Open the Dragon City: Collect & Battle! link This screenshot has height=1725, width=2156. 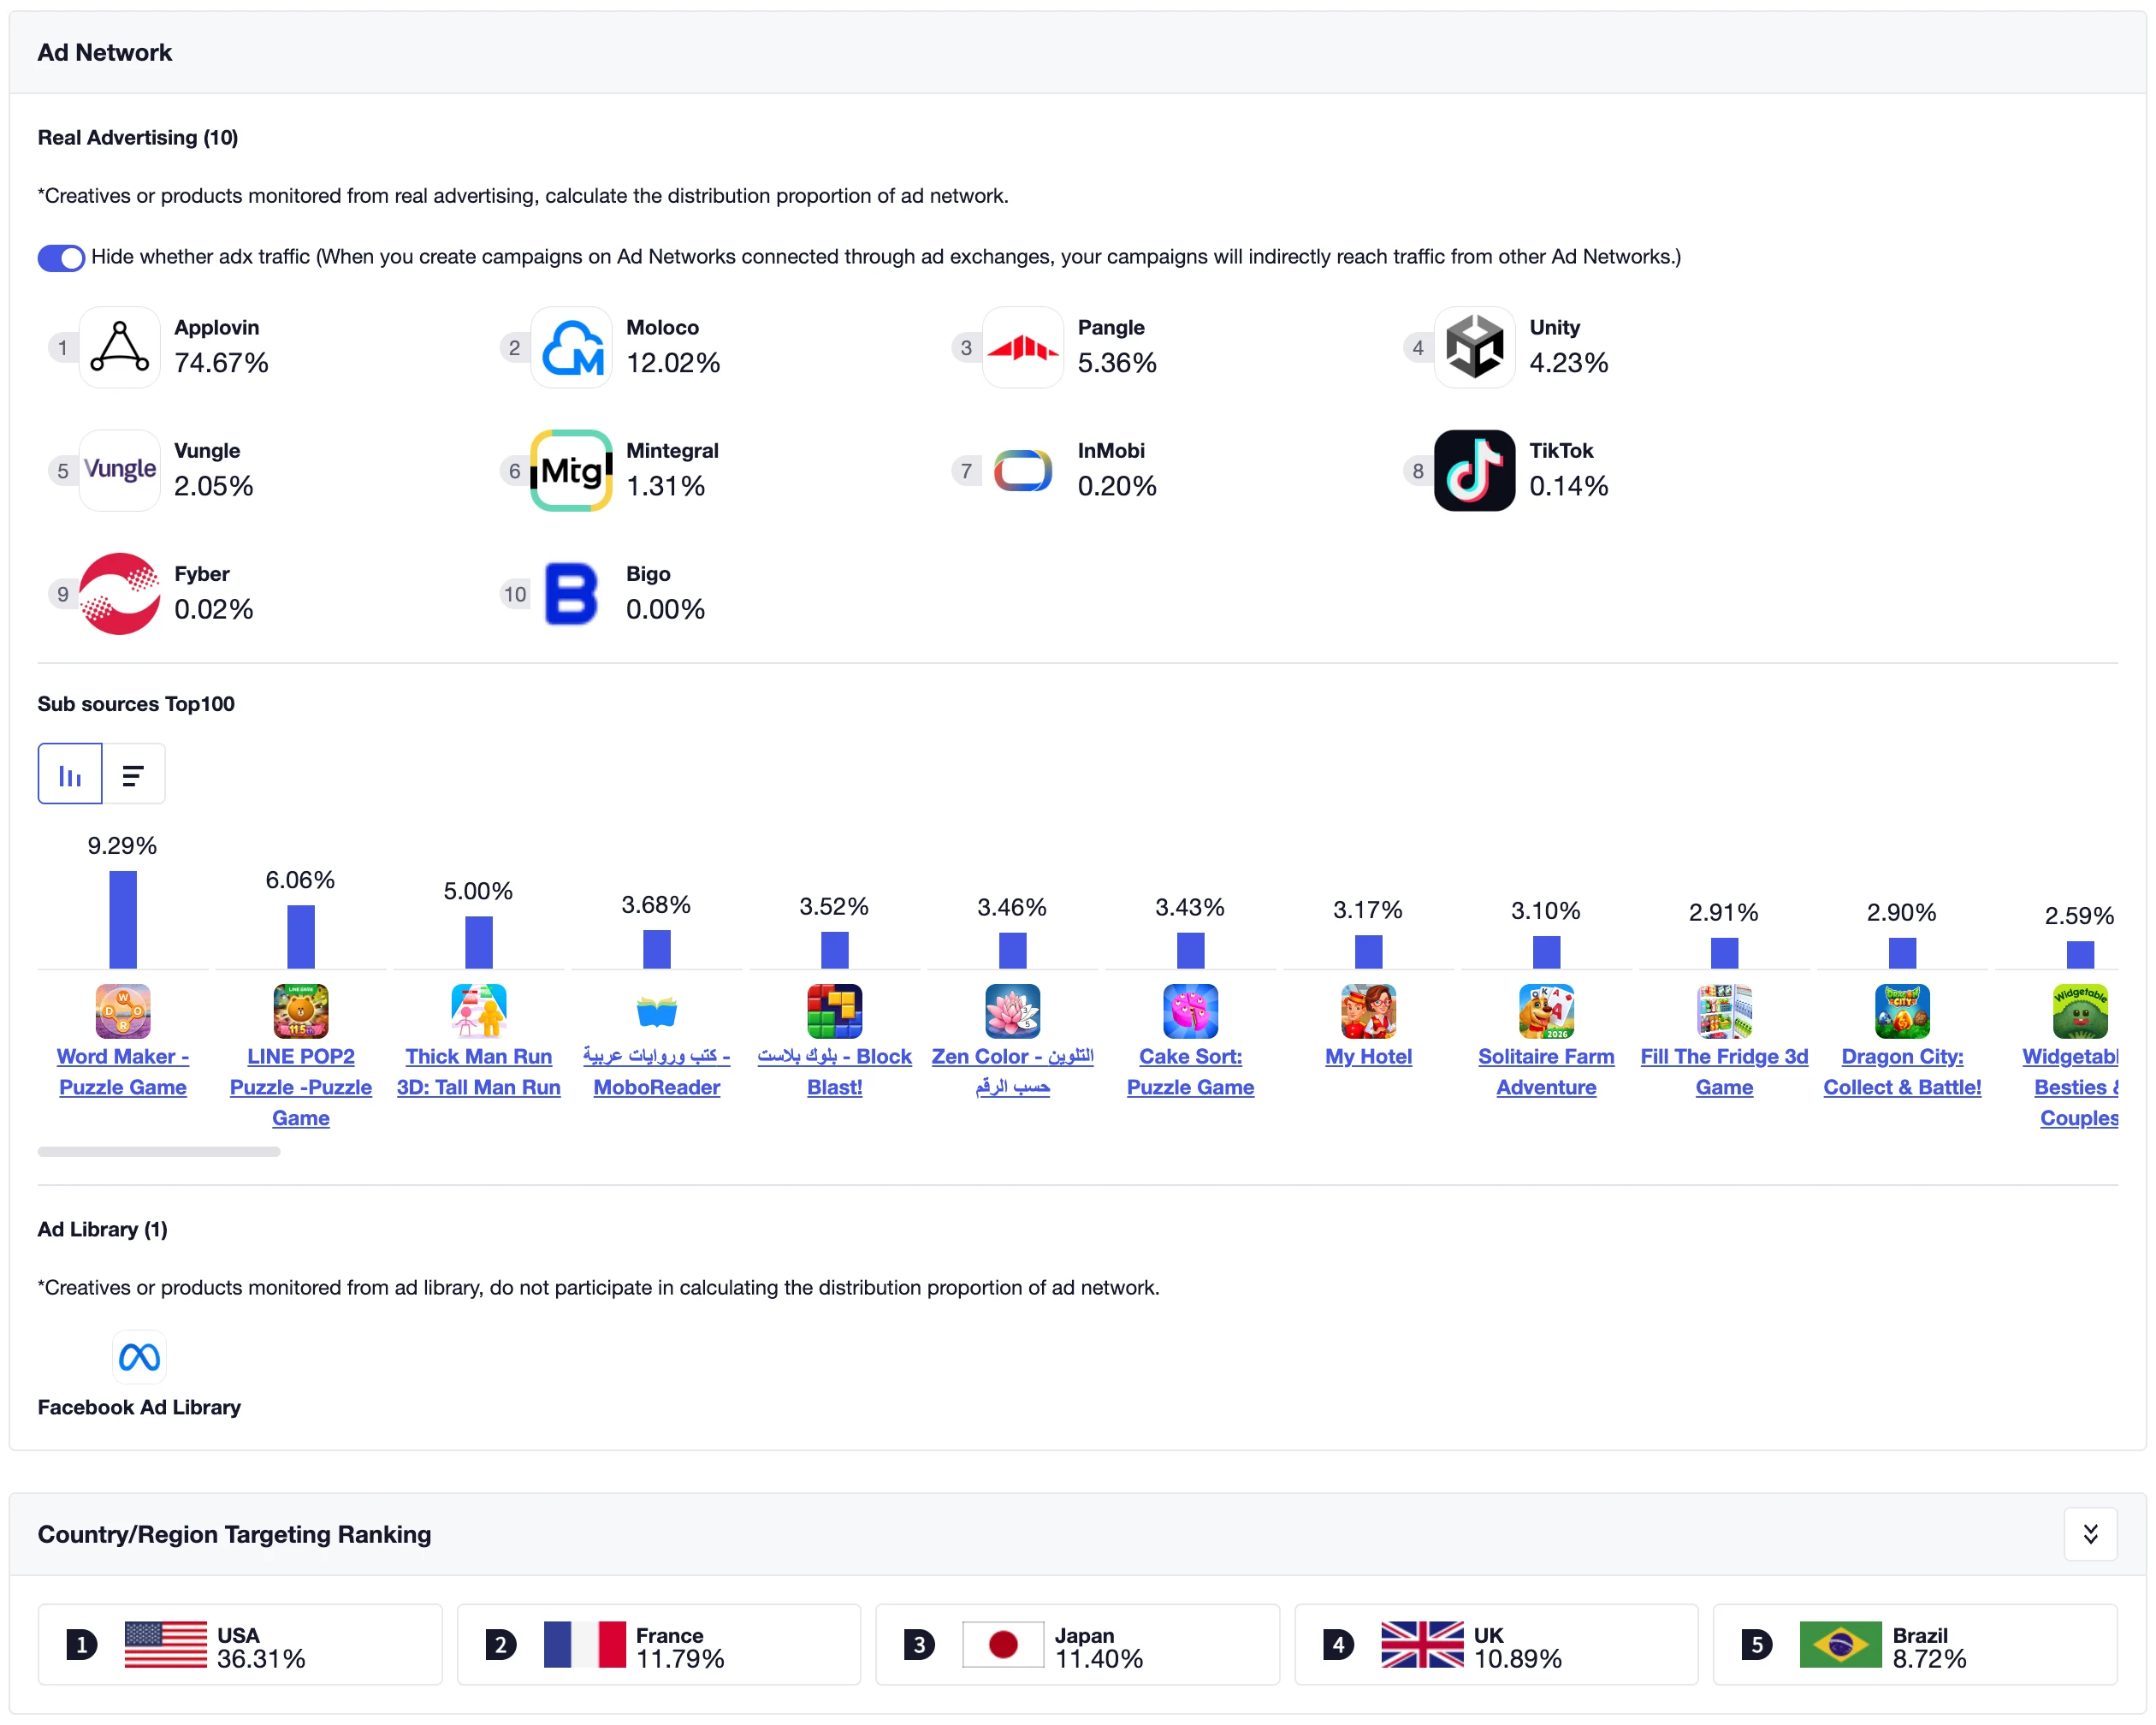1902,1071
